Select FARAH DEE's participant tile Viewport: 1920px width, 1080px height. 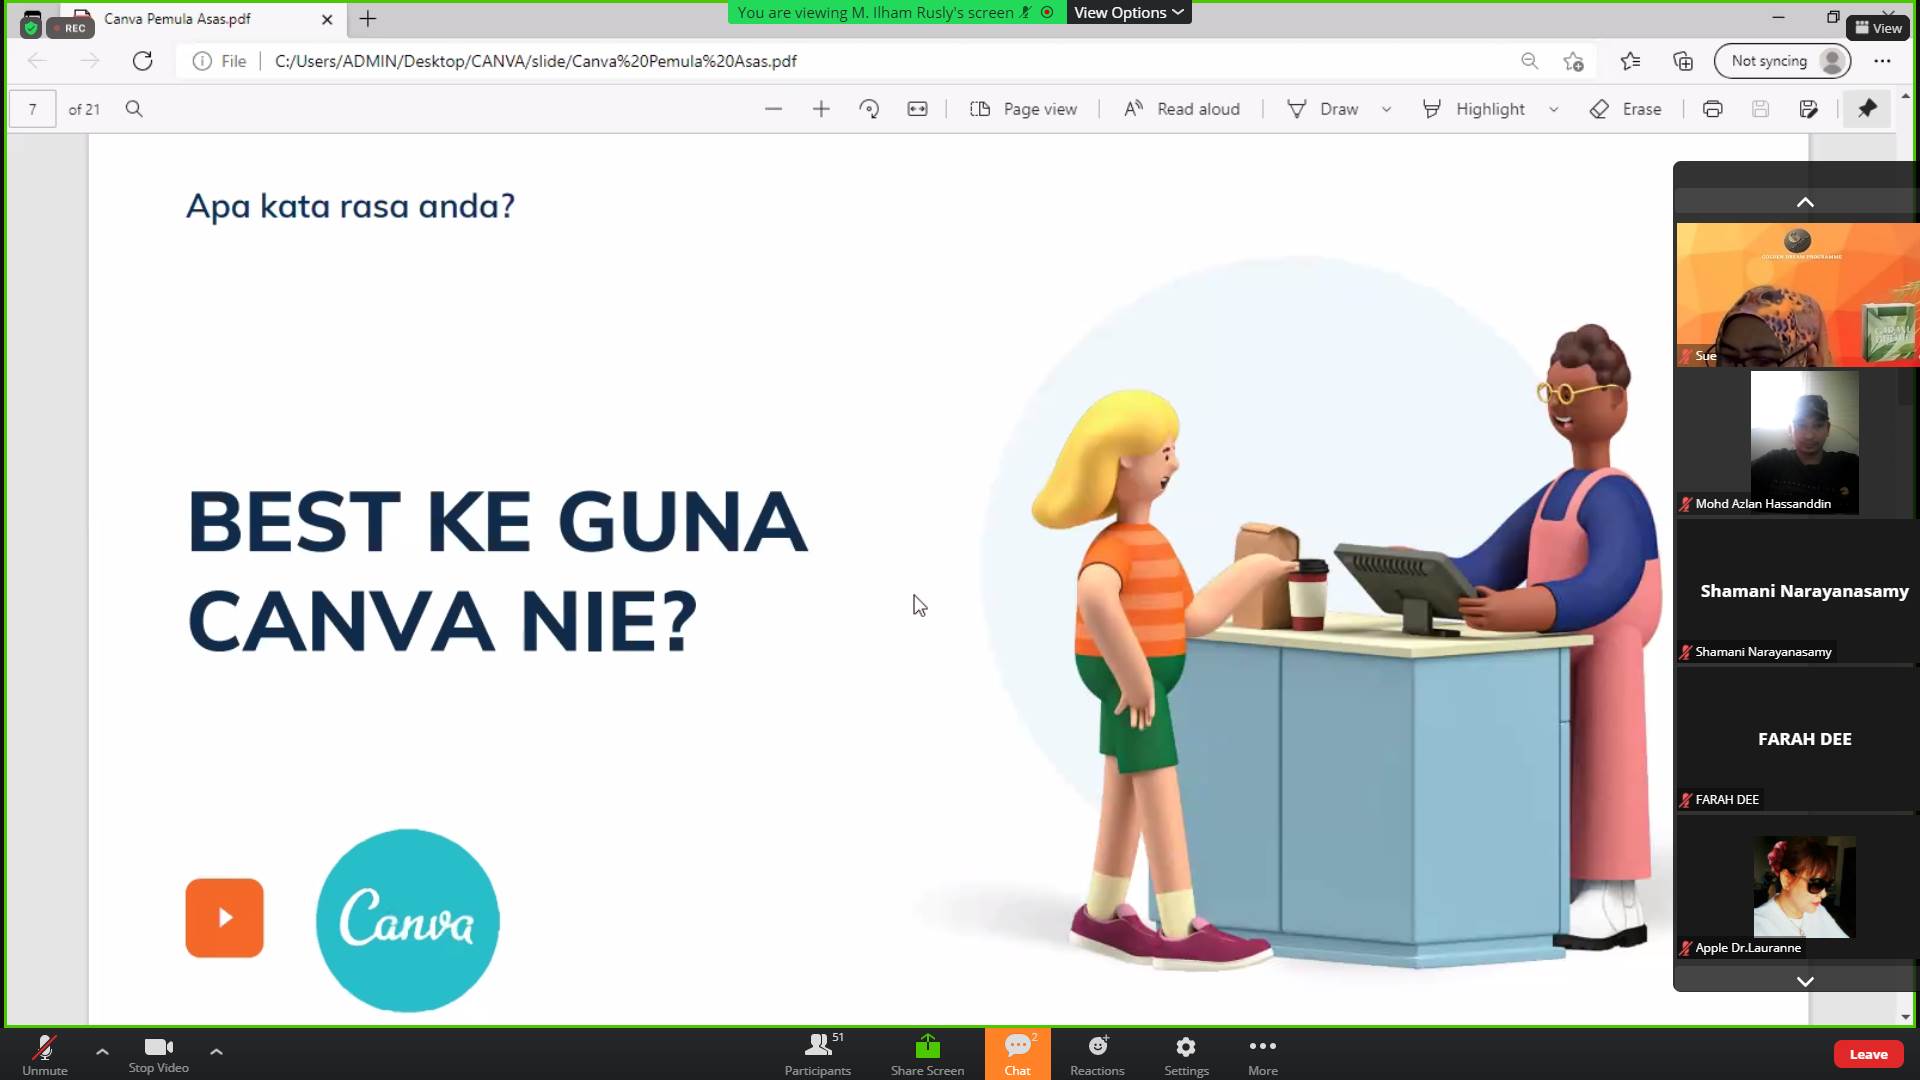1798,739
